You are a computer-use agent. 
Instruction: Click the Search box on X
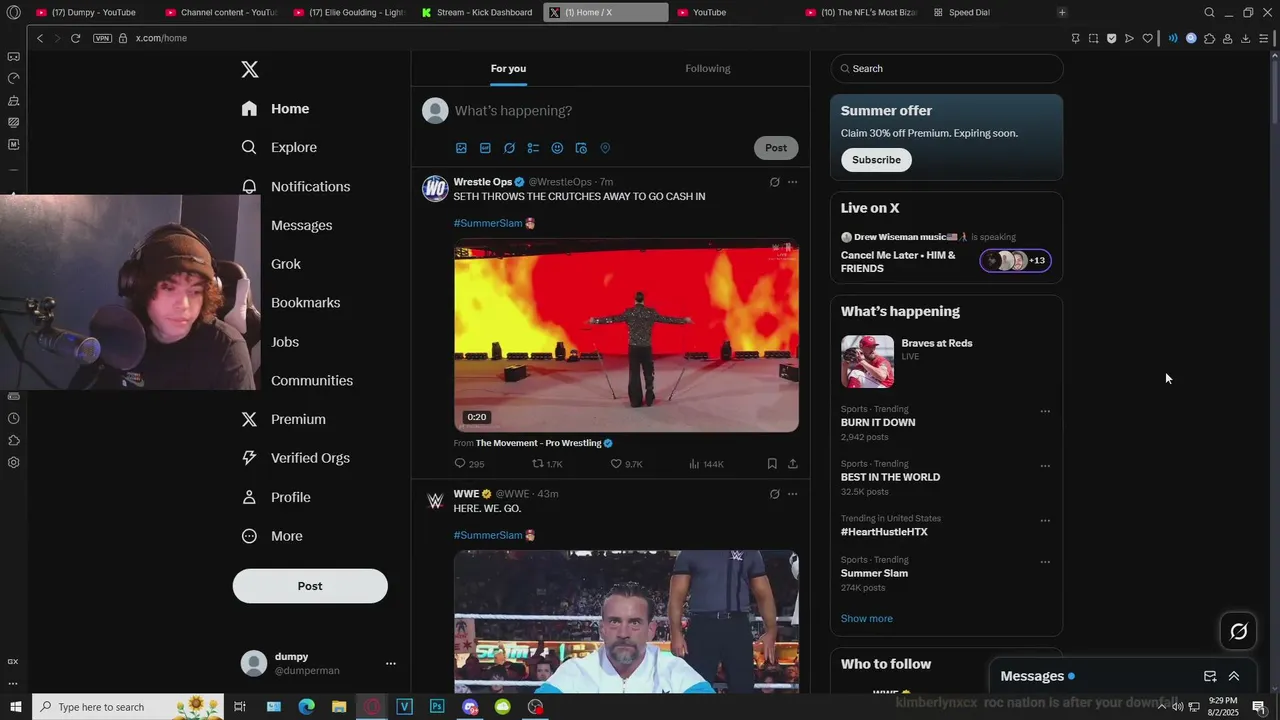946,68
